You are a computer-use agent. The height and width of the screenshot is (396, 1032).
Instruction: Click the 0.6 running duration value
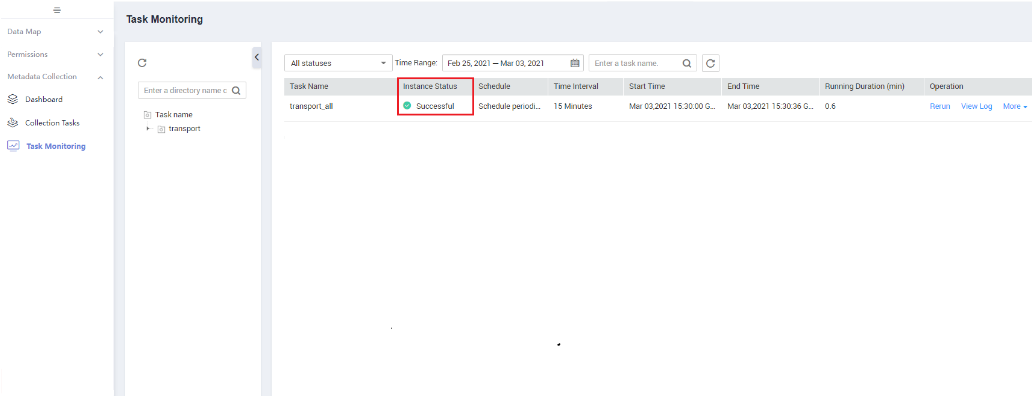click(830, 106)
